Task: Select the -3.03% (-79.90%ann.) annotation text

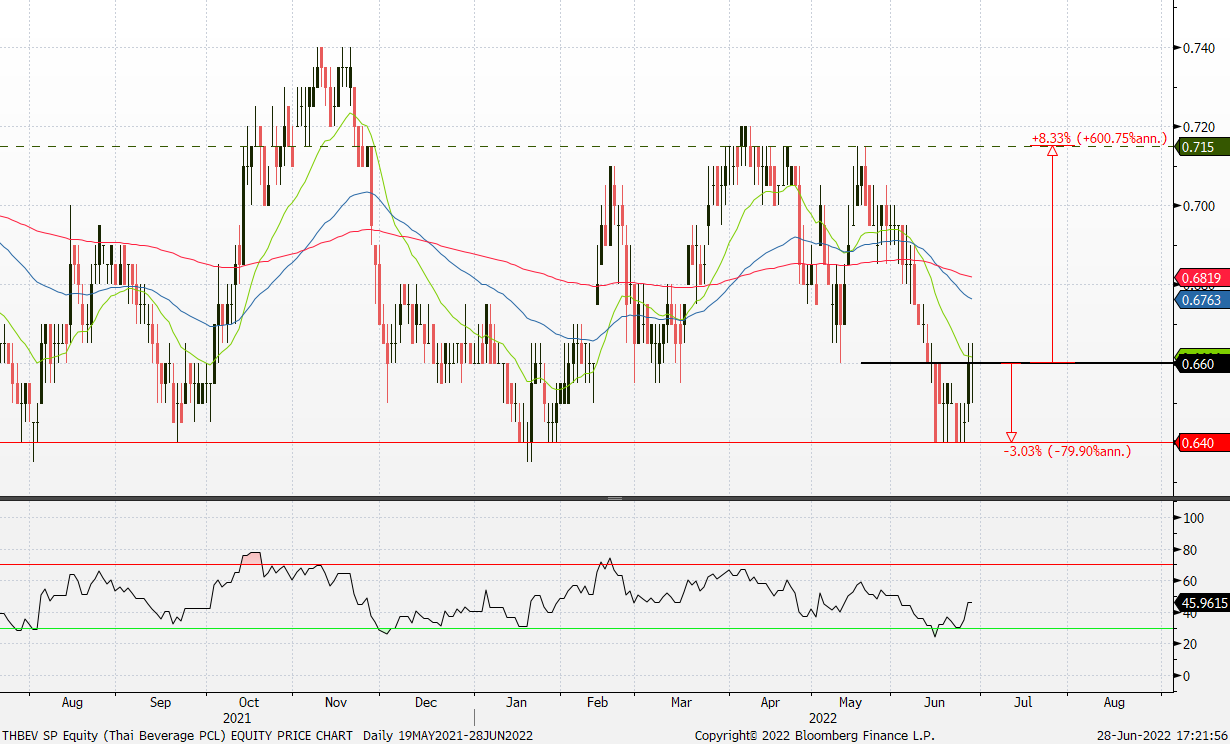Action: click(x=1067, y=451)
